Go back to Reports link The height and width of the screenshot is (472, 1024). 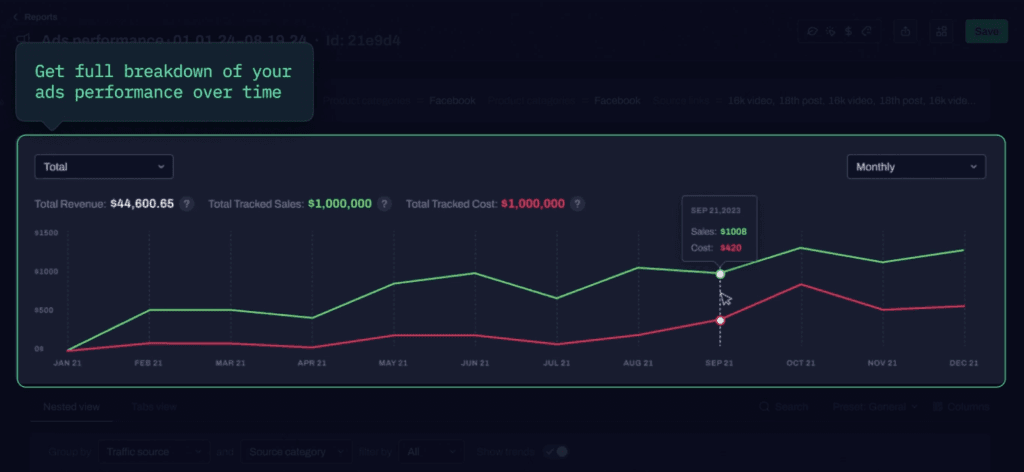40,17
